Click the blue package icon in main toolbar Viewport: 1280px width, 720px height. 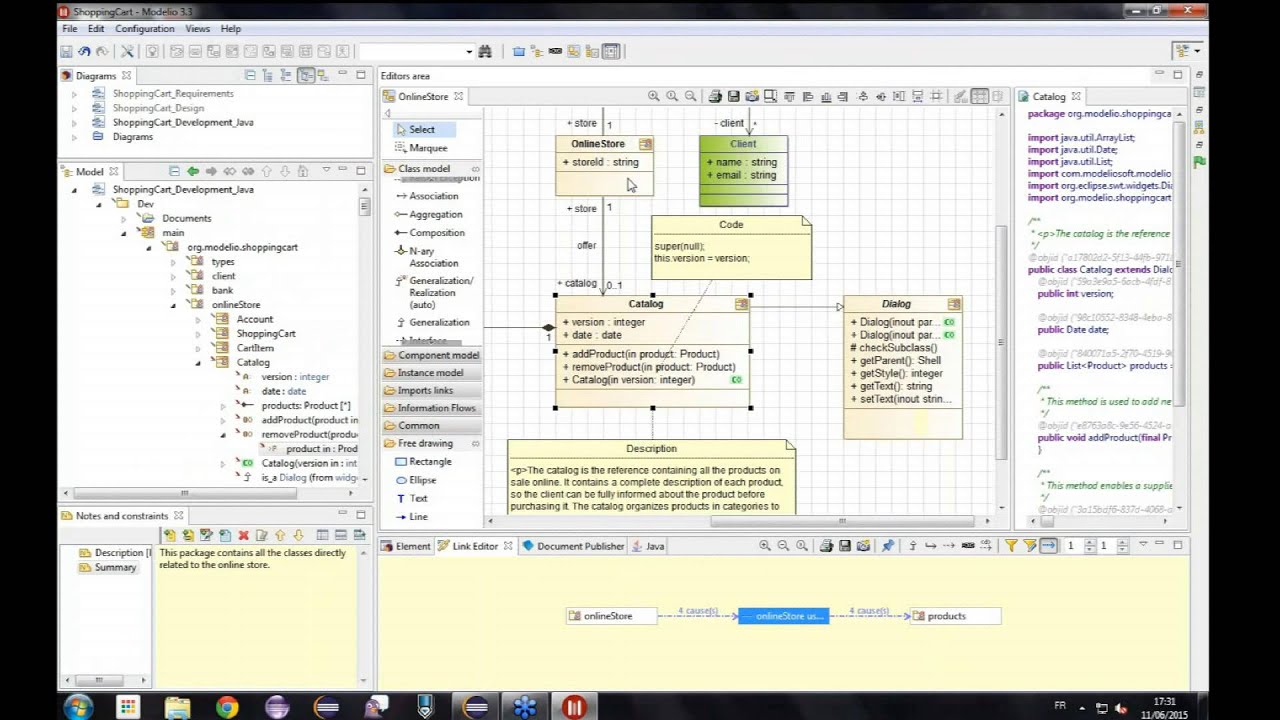pos(519,51)
